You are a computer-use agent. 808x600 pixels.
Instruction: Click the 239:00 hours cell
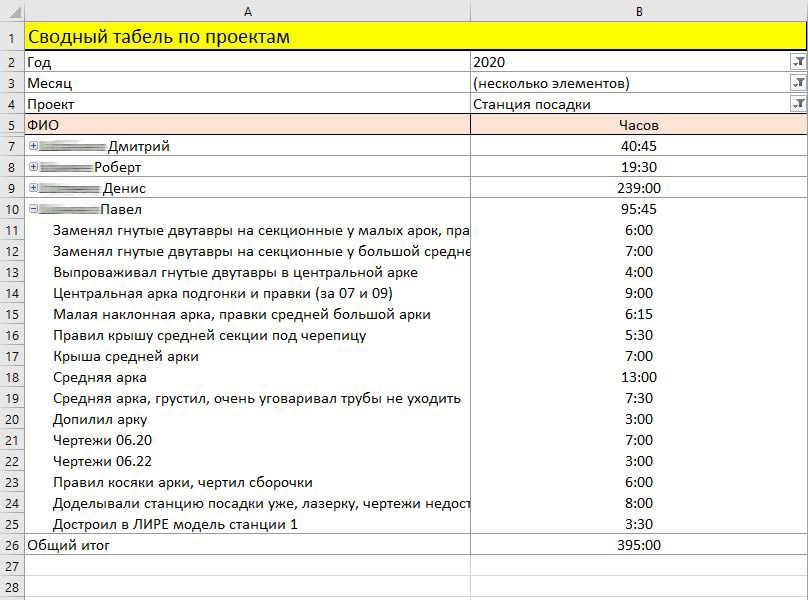639,188
